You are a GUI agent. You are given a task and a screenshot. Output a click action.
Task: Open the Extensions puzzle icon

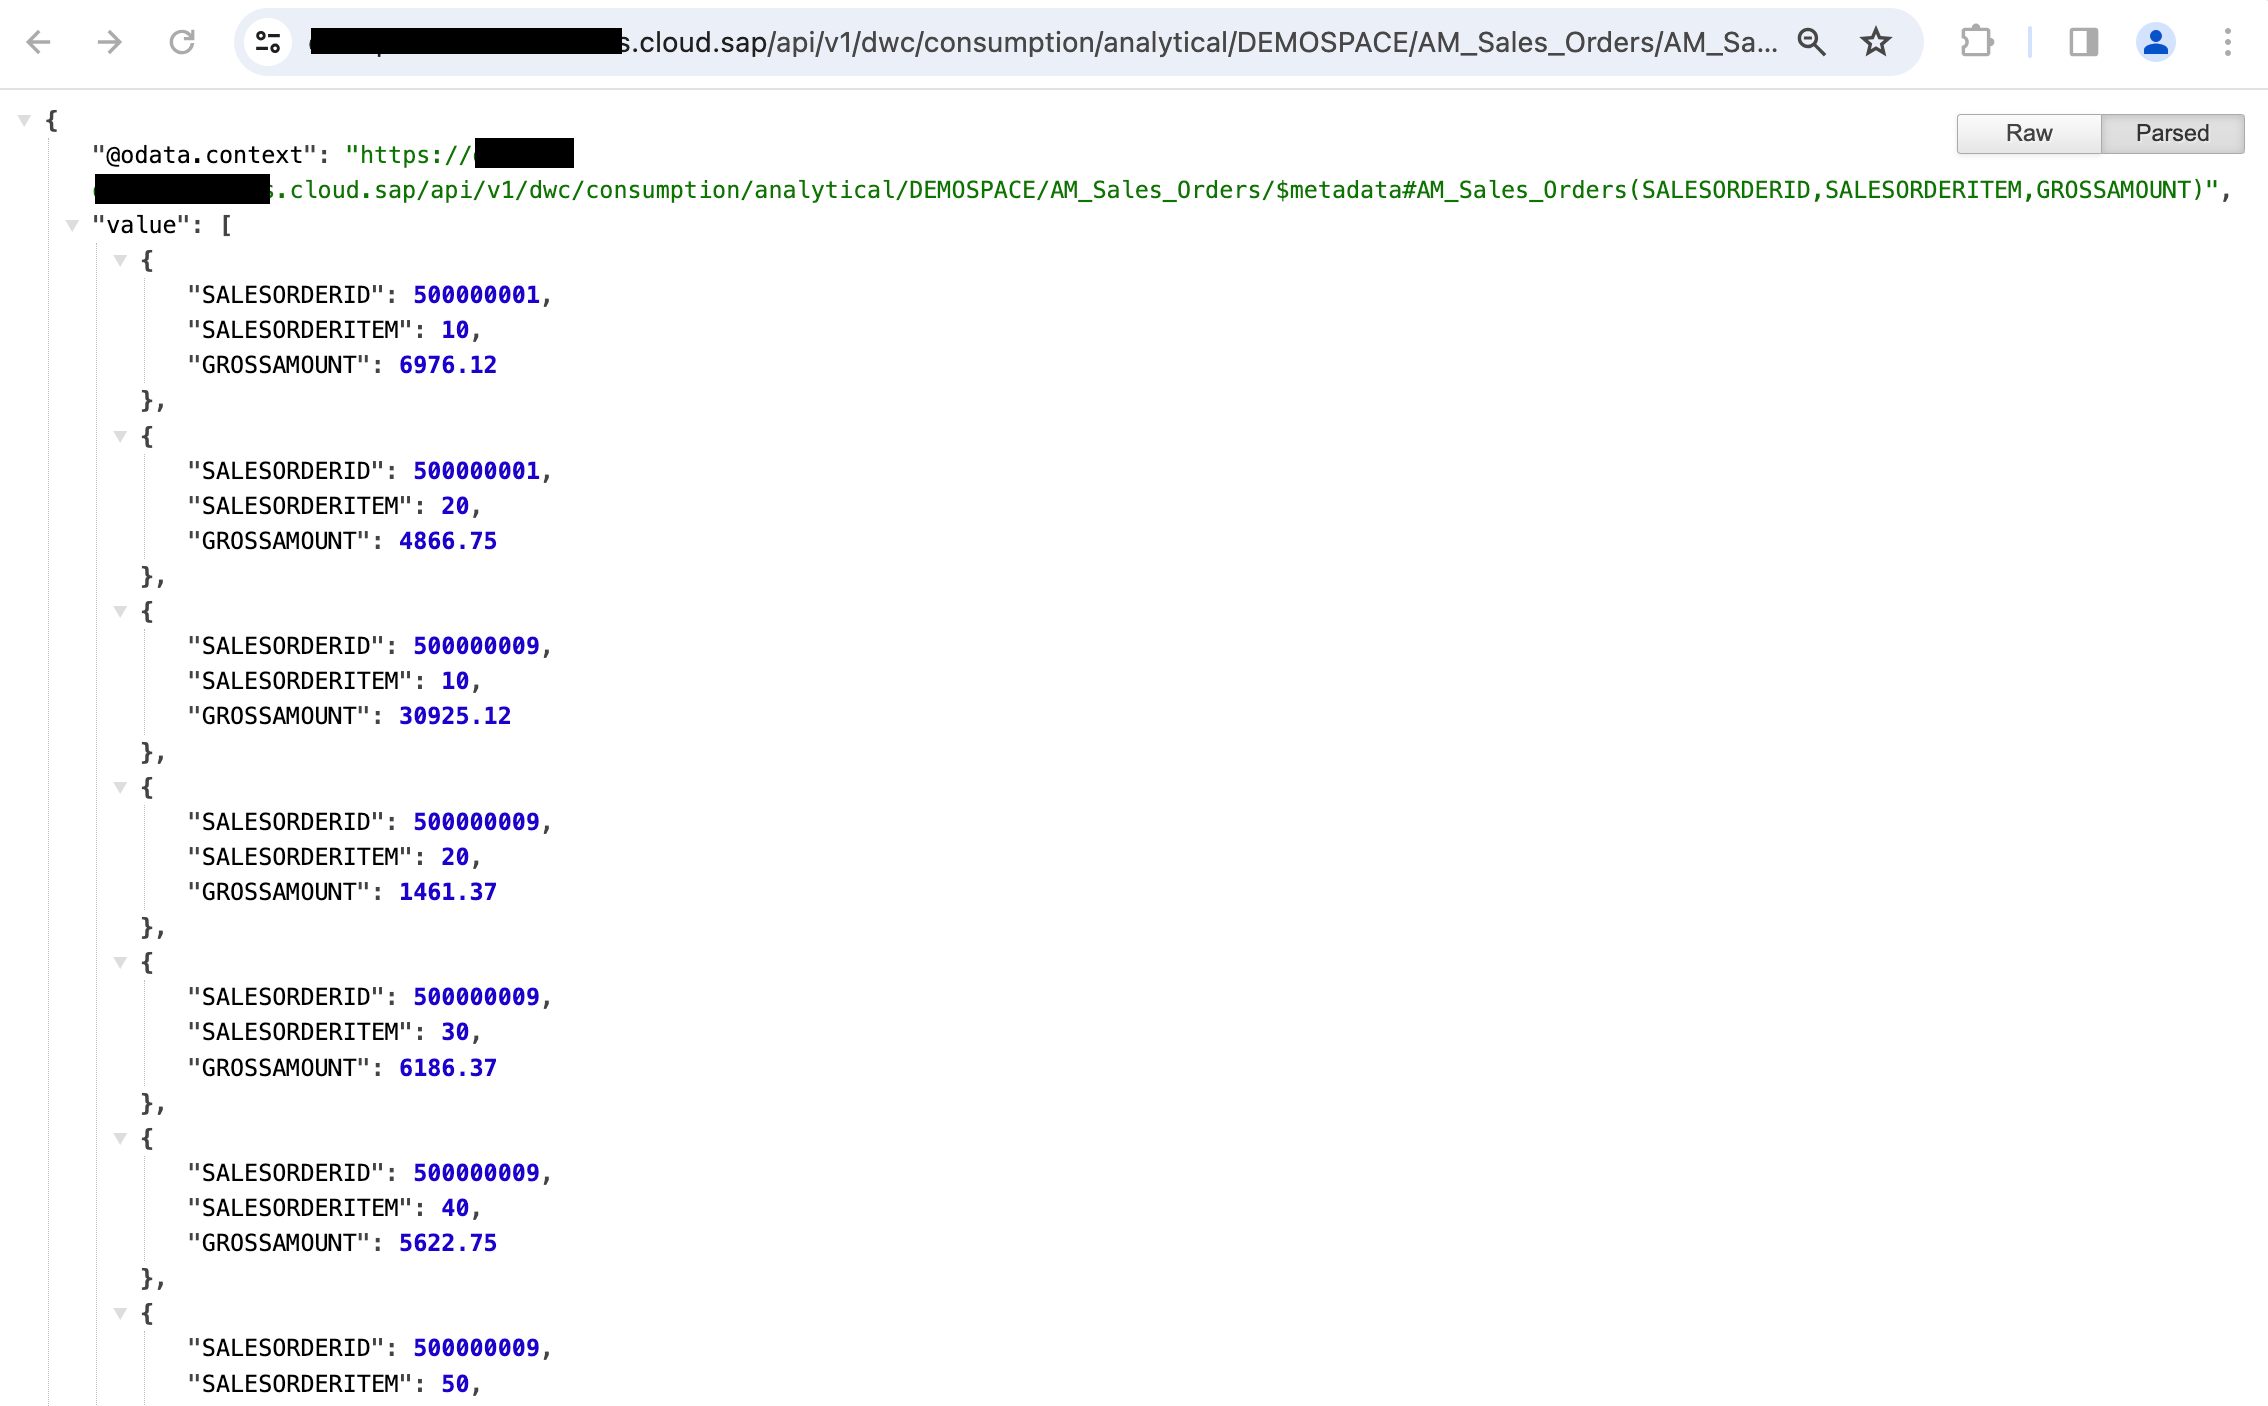[1976, 42]
